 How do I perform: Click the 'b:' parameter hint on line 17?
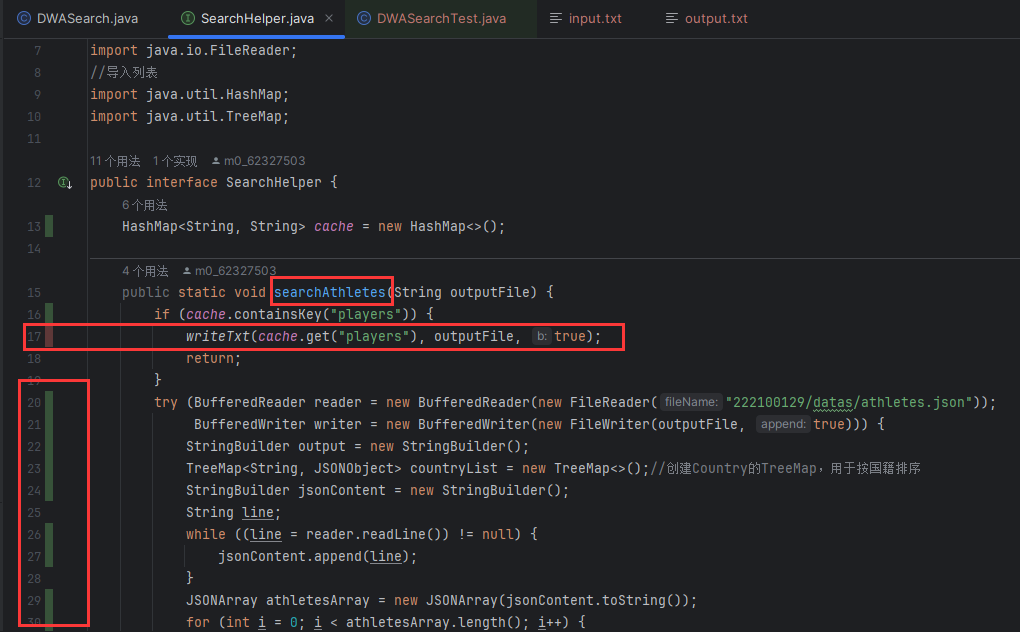coord(541,336)
